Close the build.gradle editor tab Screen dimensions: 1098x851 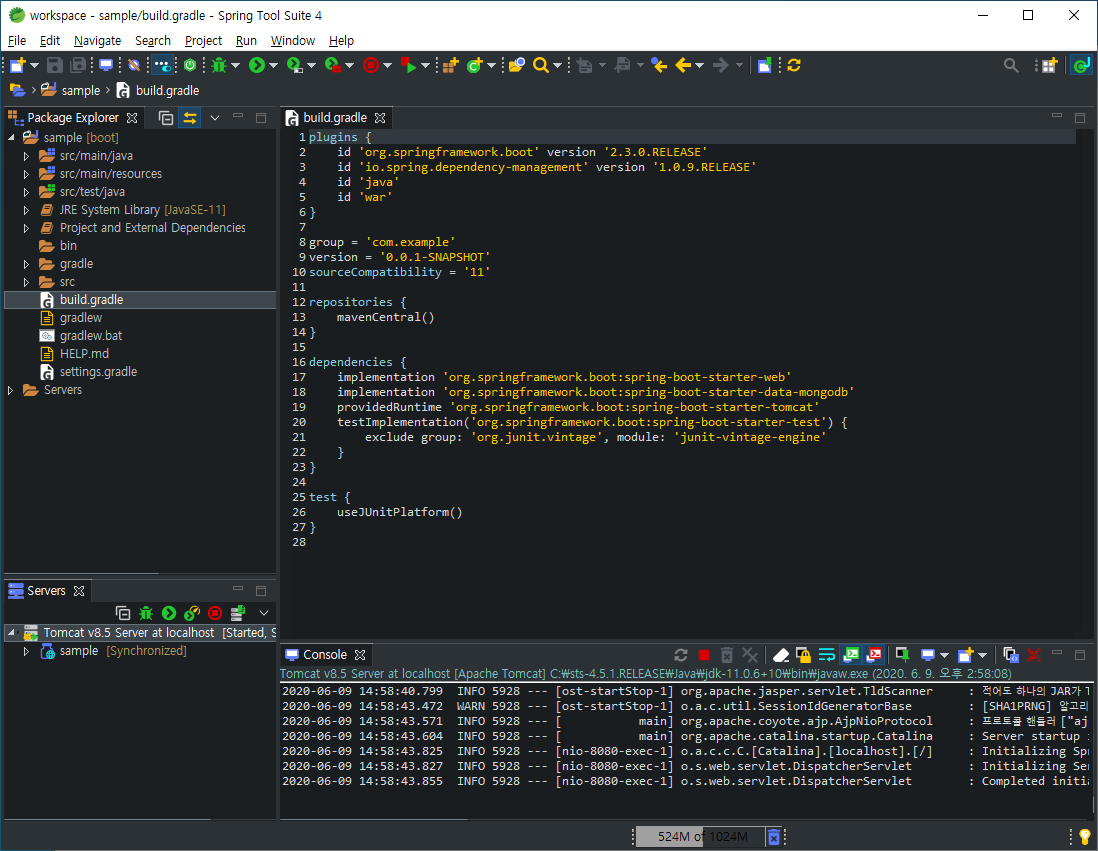point(380,118)
